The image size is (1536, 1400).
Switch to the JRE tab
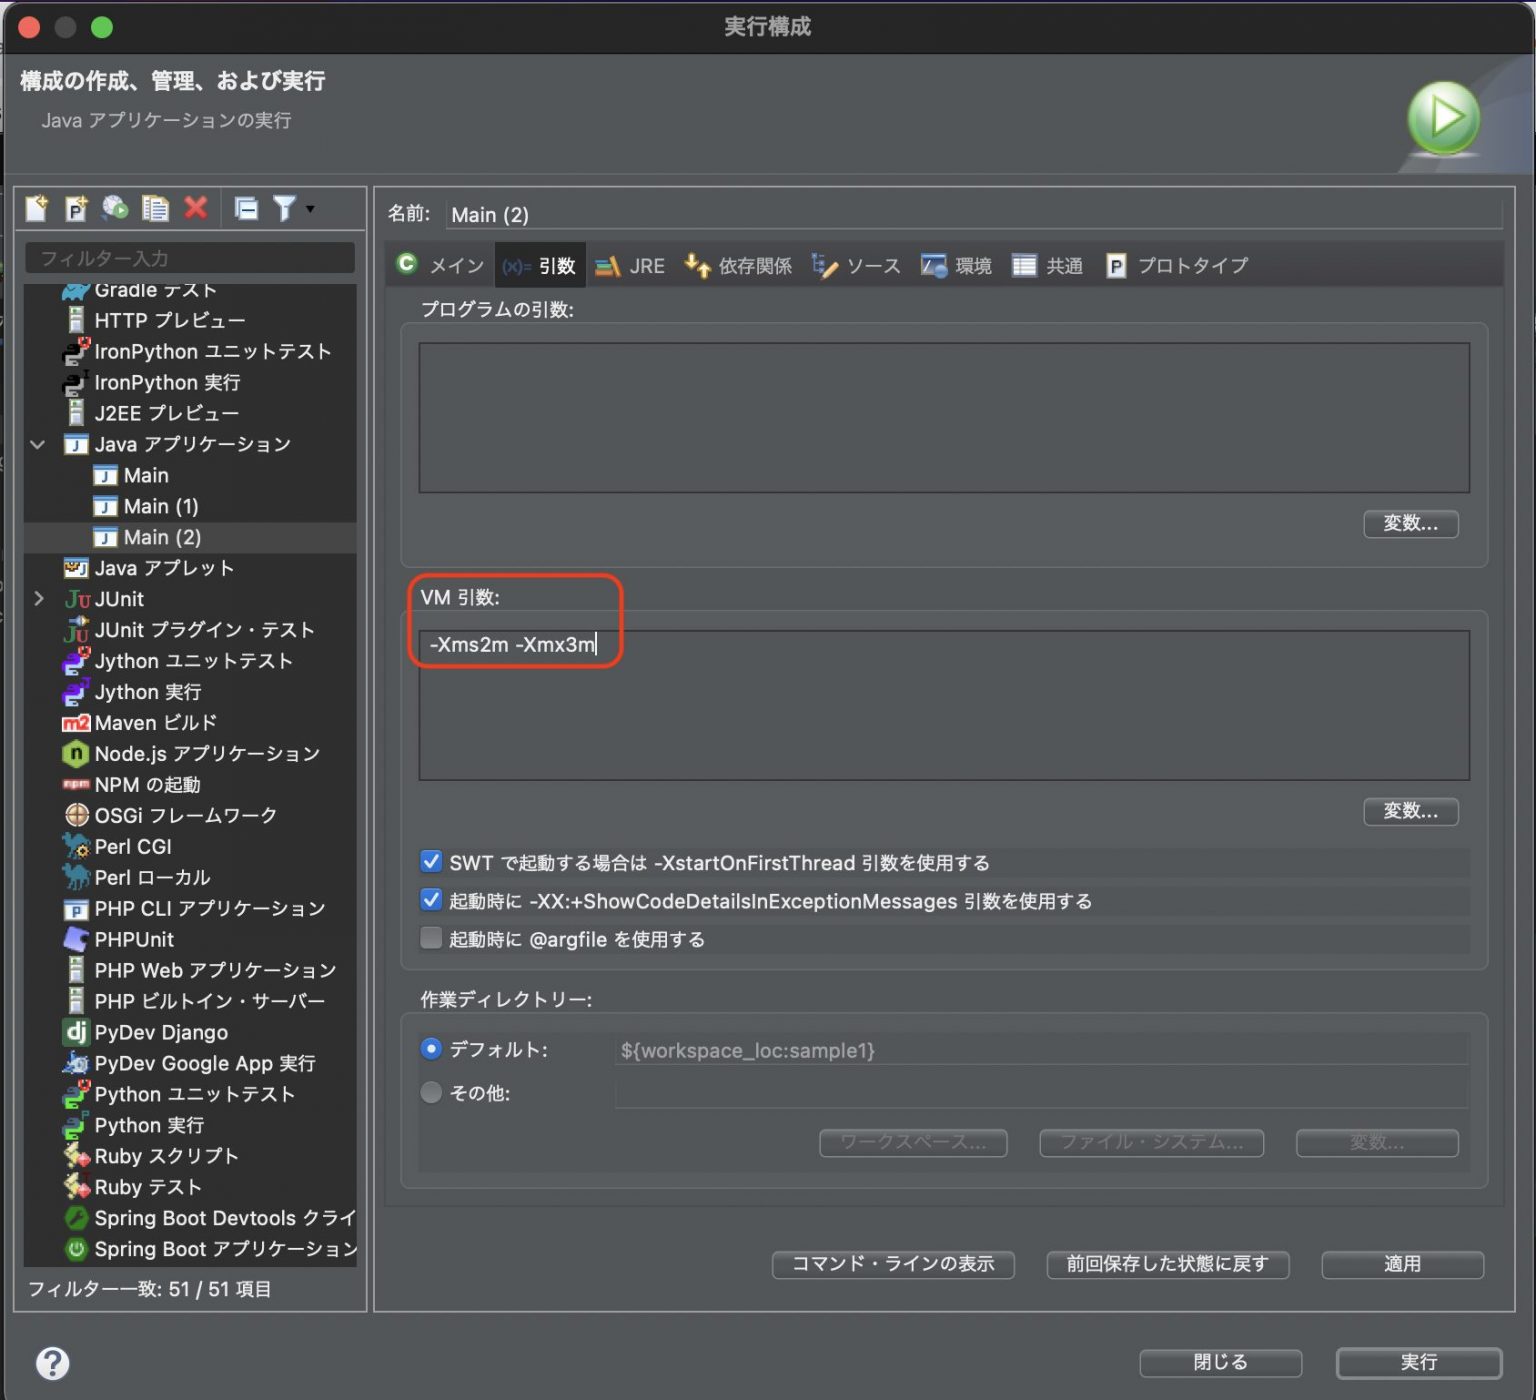632,265
